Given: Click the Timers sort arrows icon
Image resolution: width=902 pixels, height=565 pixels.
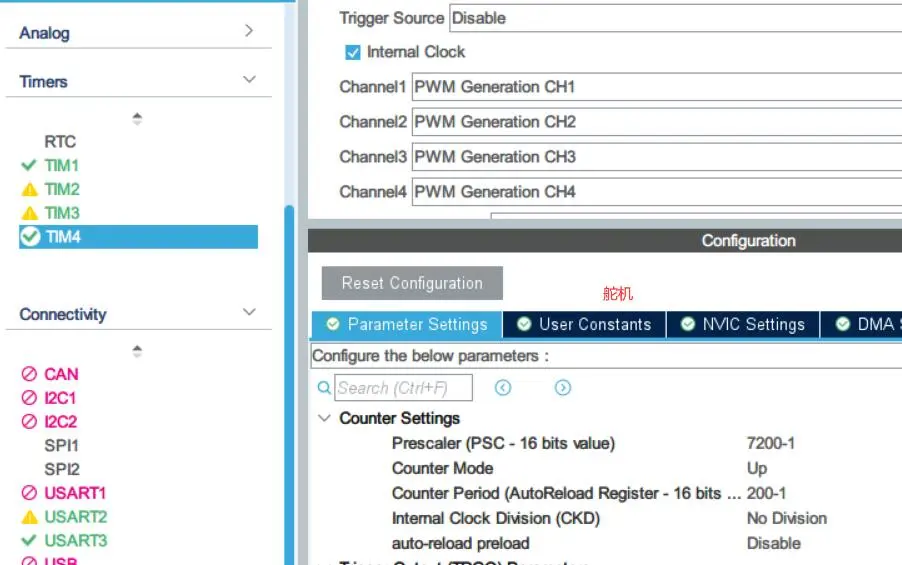Looking at the screenshot, I should [137, 119].
